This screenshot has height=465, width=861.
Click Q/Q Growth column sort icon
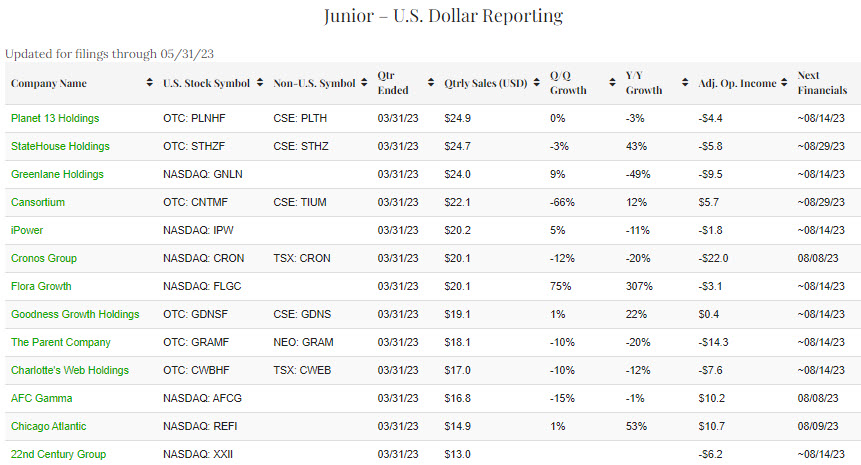pos(610,83)
